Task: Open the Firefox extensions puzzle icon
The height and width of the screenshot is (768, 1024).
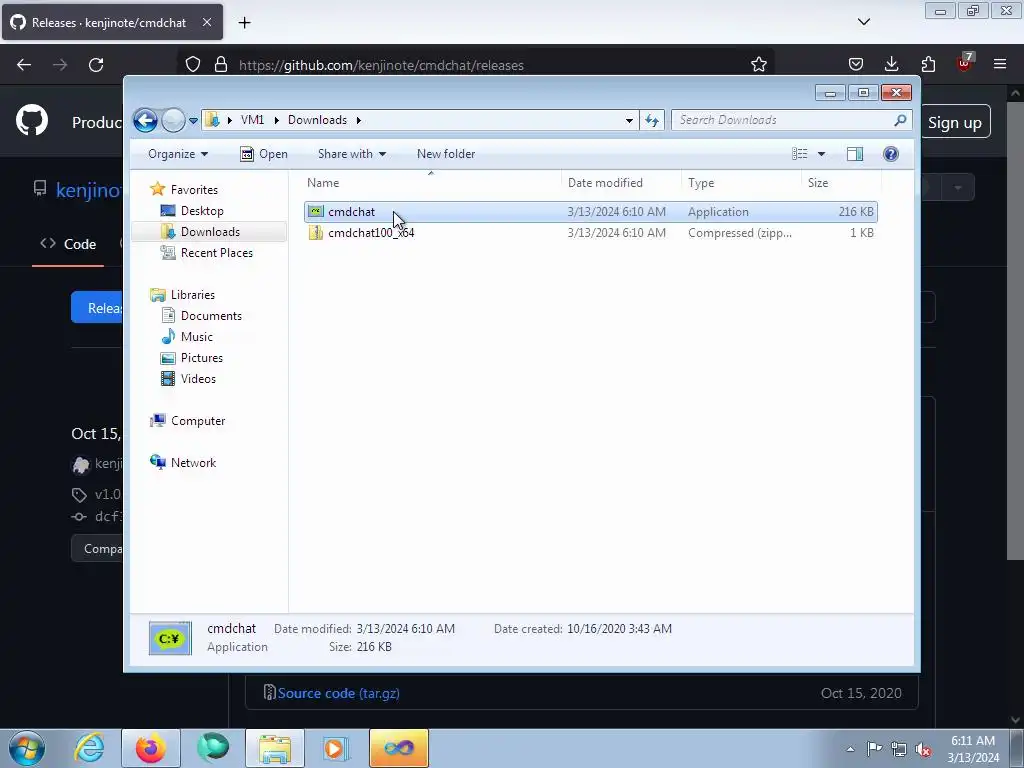Action: (x=928, y=64)
